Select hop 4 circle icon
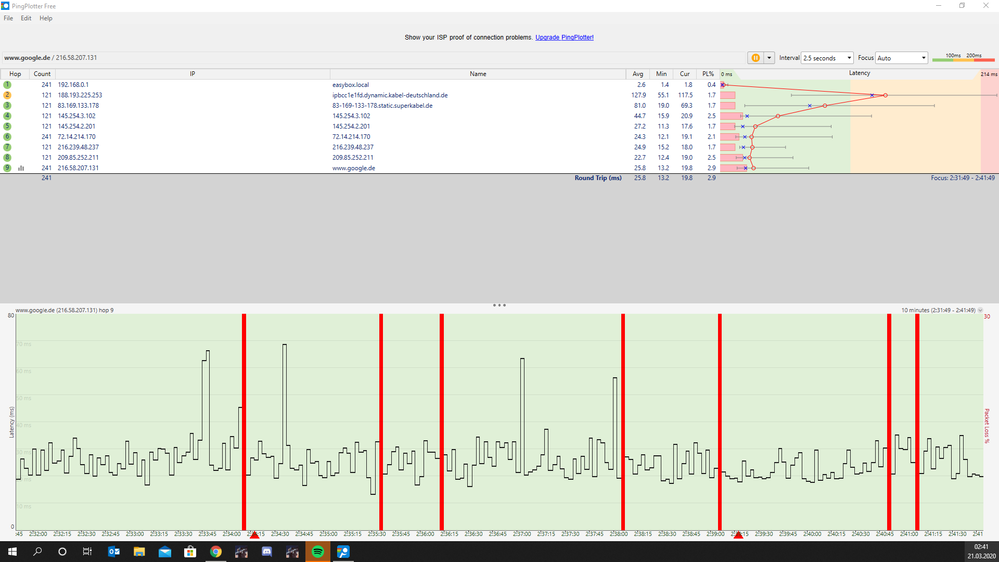999x562 pixels. point(7,116)
